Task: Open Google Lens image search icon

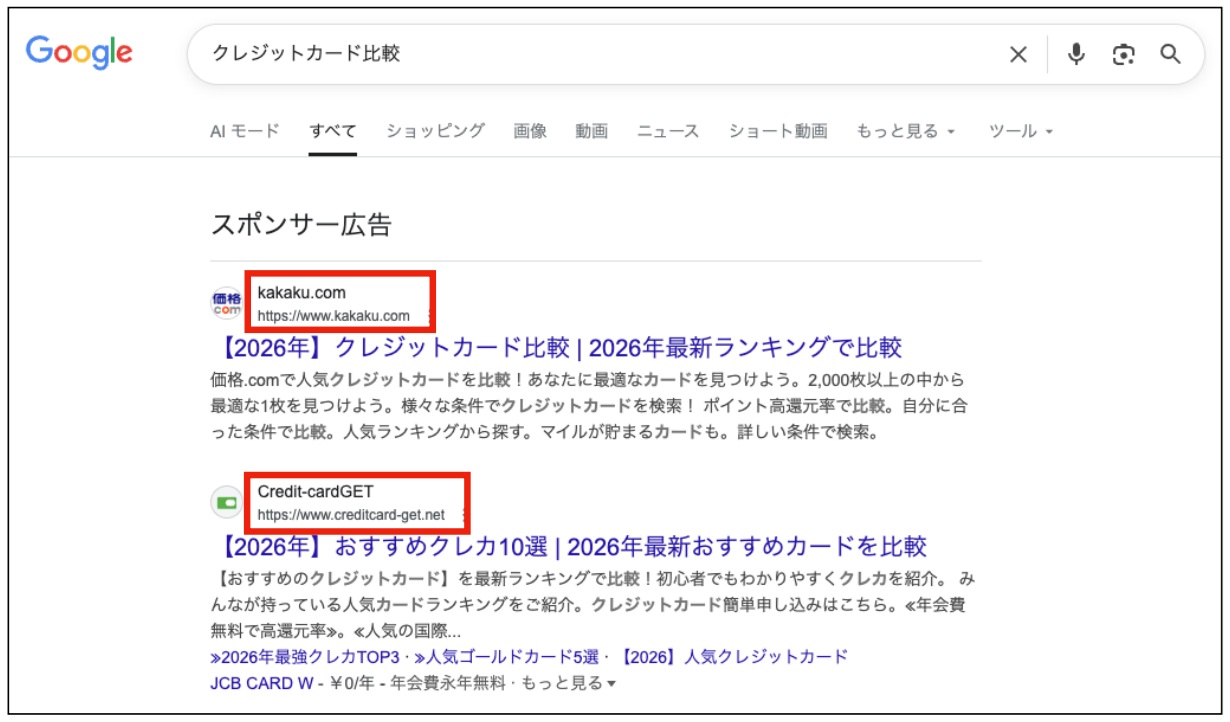Action: coord(1123,55)
